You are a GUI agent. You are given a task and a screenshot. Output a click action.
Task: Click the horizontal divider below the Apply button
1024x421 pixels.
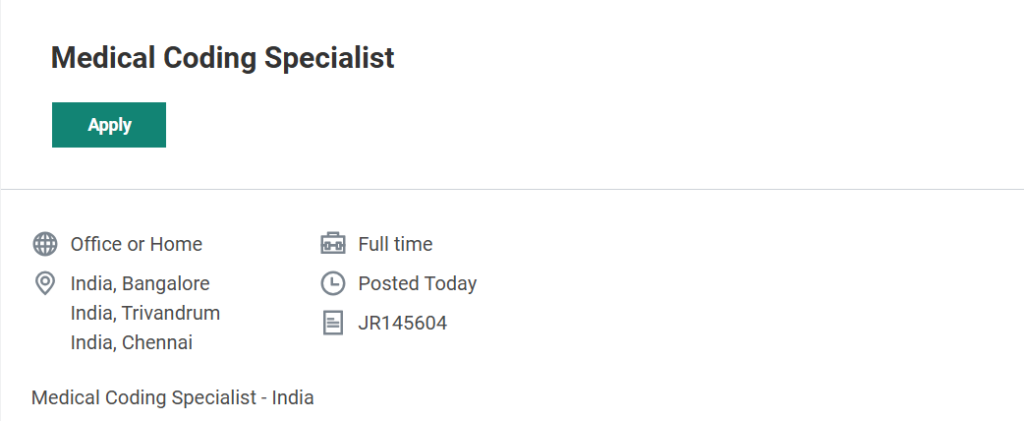click(512, 189)
